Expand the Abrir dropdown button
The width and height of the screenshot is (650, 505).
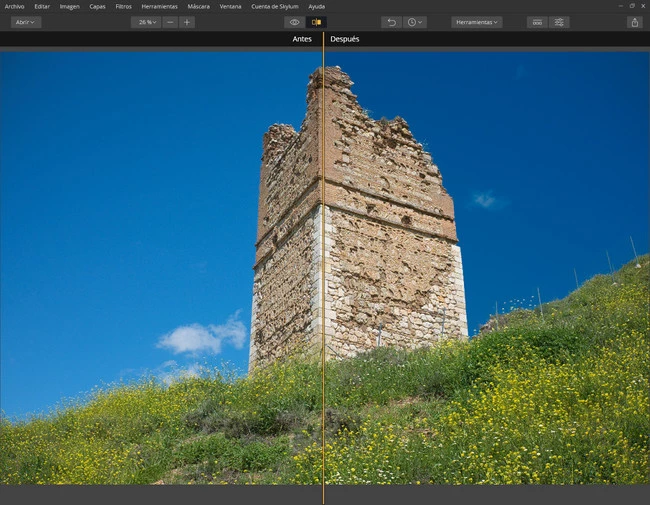pyautogui.click(x=26, y=22)
